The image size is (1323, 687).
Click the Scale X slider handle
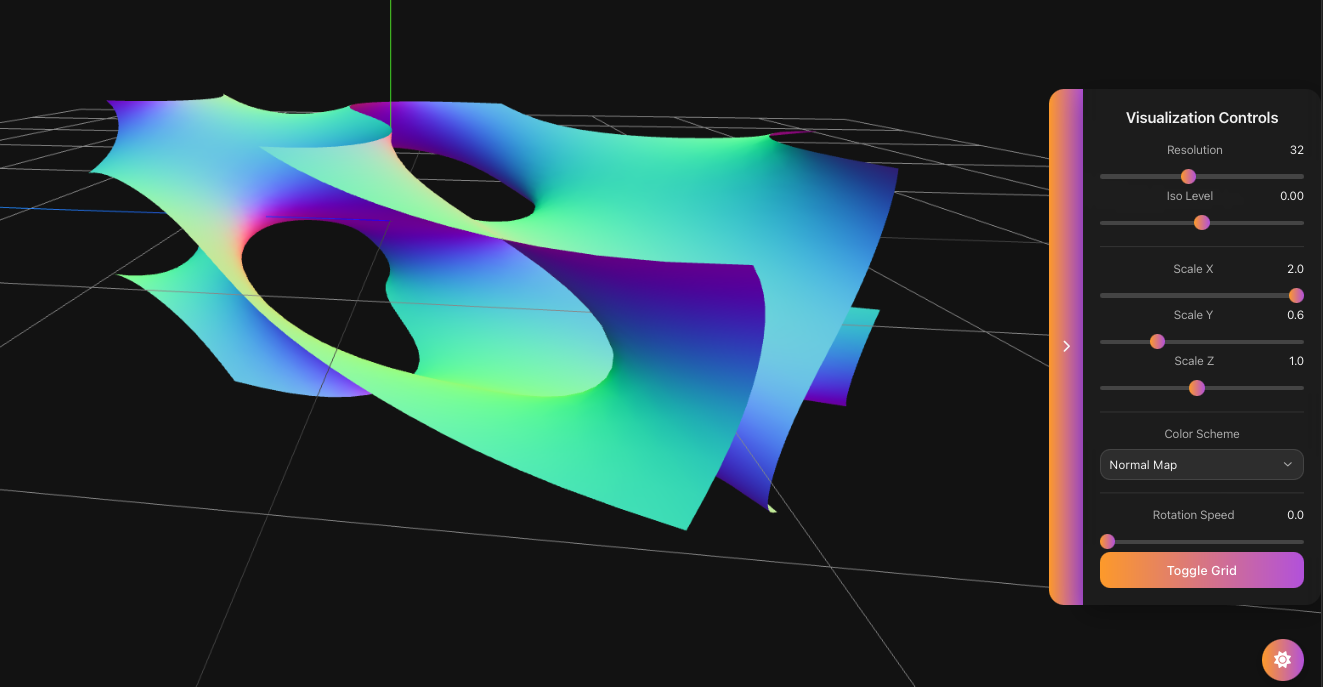pyautogui.click(x=1296, y=295)
